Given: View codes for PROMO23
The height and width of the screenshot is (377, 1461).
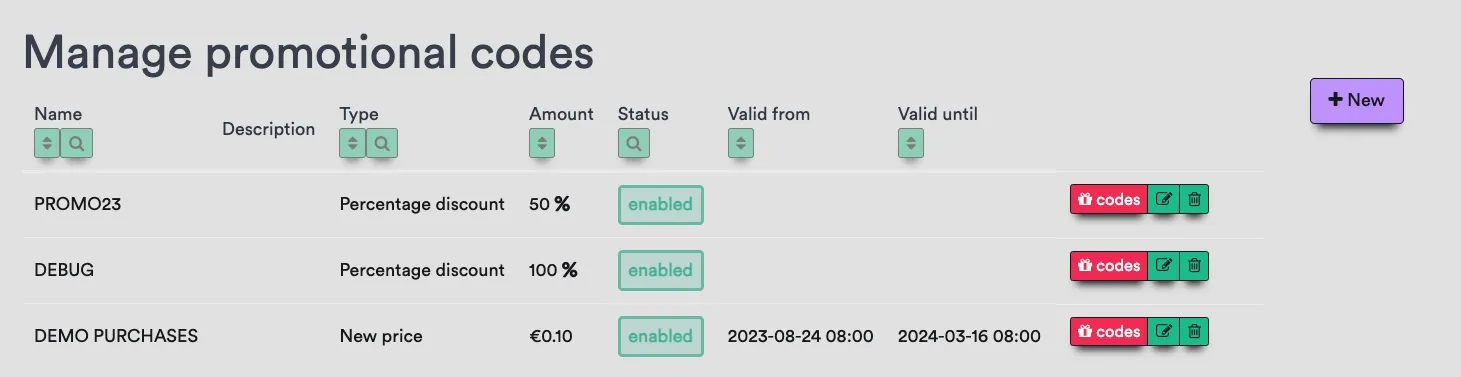Looking at the screenshot, I should pyautogui.click(x=1109, y=200).
